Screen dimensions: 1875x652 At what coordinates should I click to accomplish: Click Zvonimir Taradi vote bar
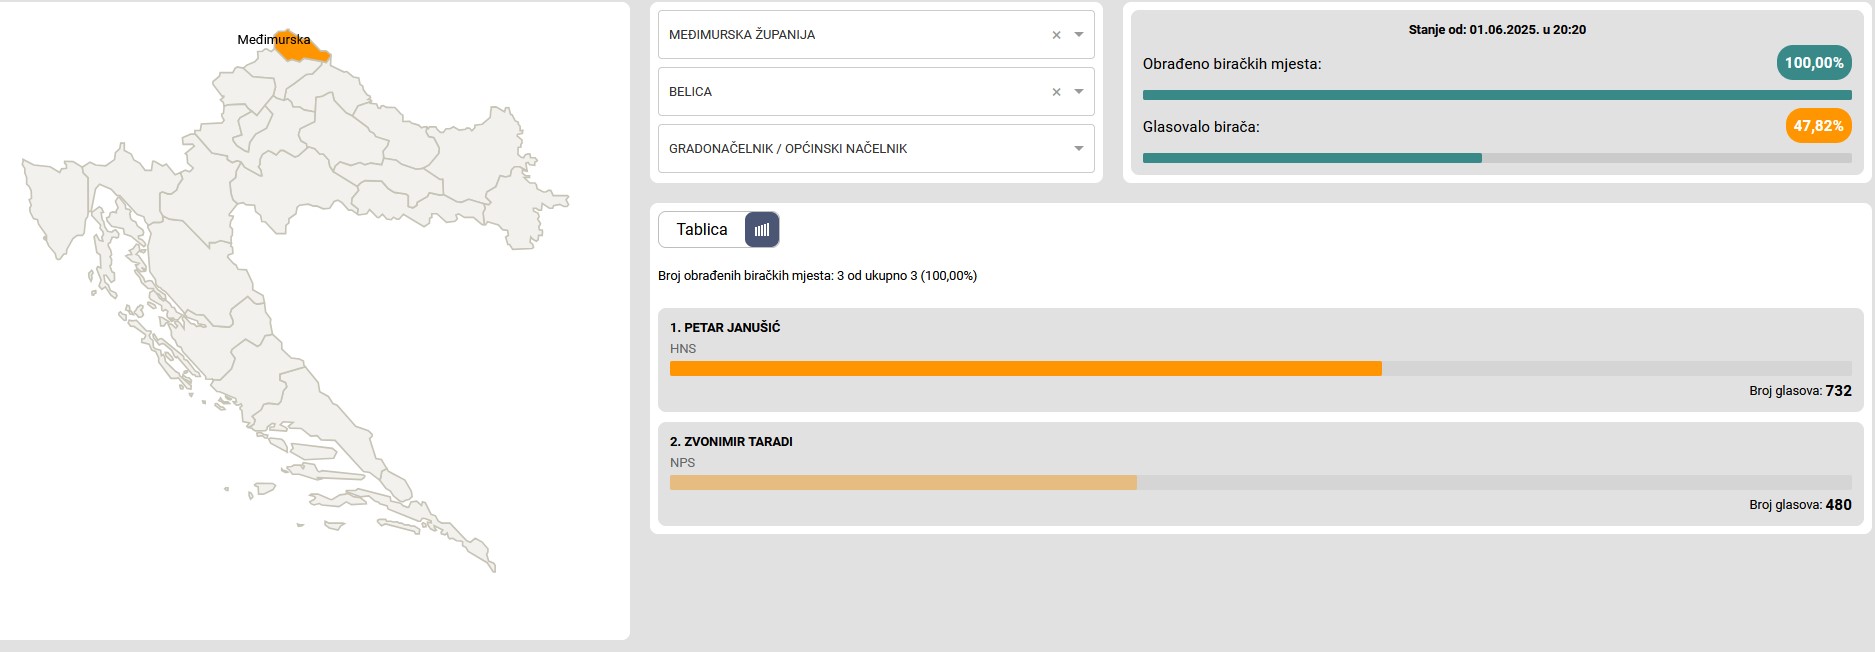coord(903,483)
